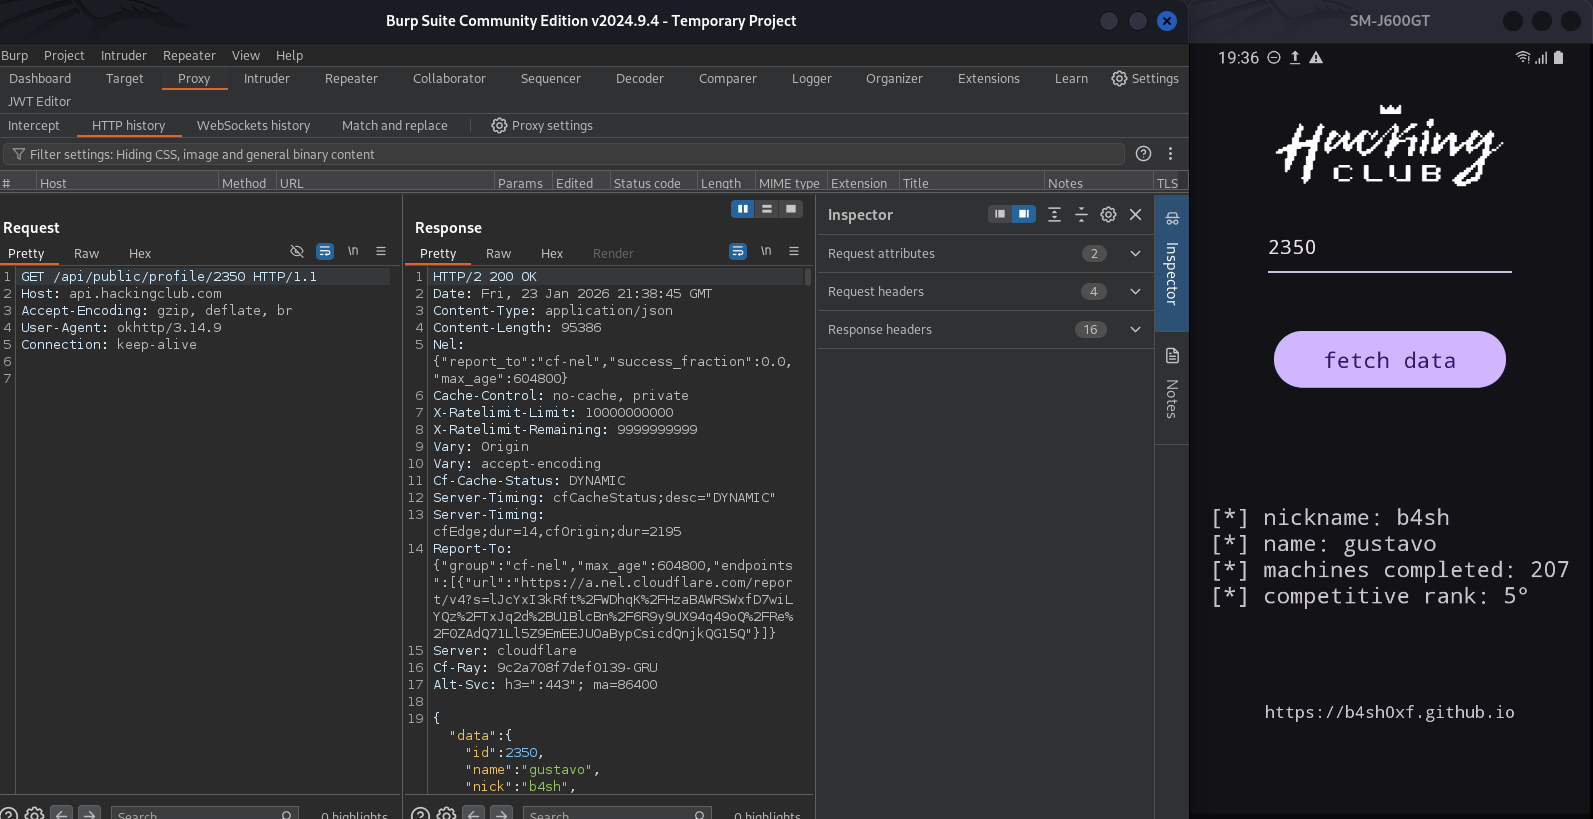Select Raw view in Request pane
The image size is (1593, 819).
[87, 253]
